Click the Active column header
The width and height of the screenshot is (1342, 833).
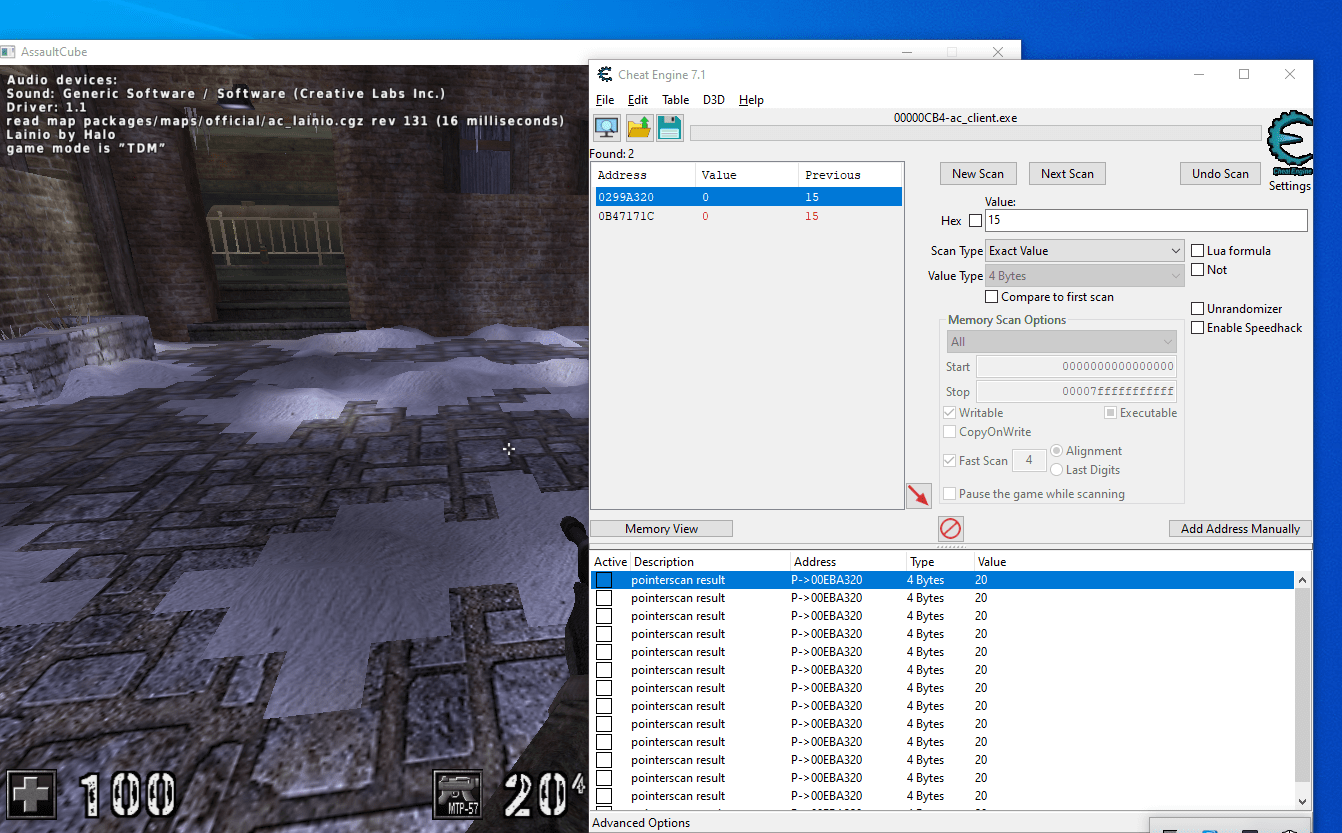click(x=610, y=562)
